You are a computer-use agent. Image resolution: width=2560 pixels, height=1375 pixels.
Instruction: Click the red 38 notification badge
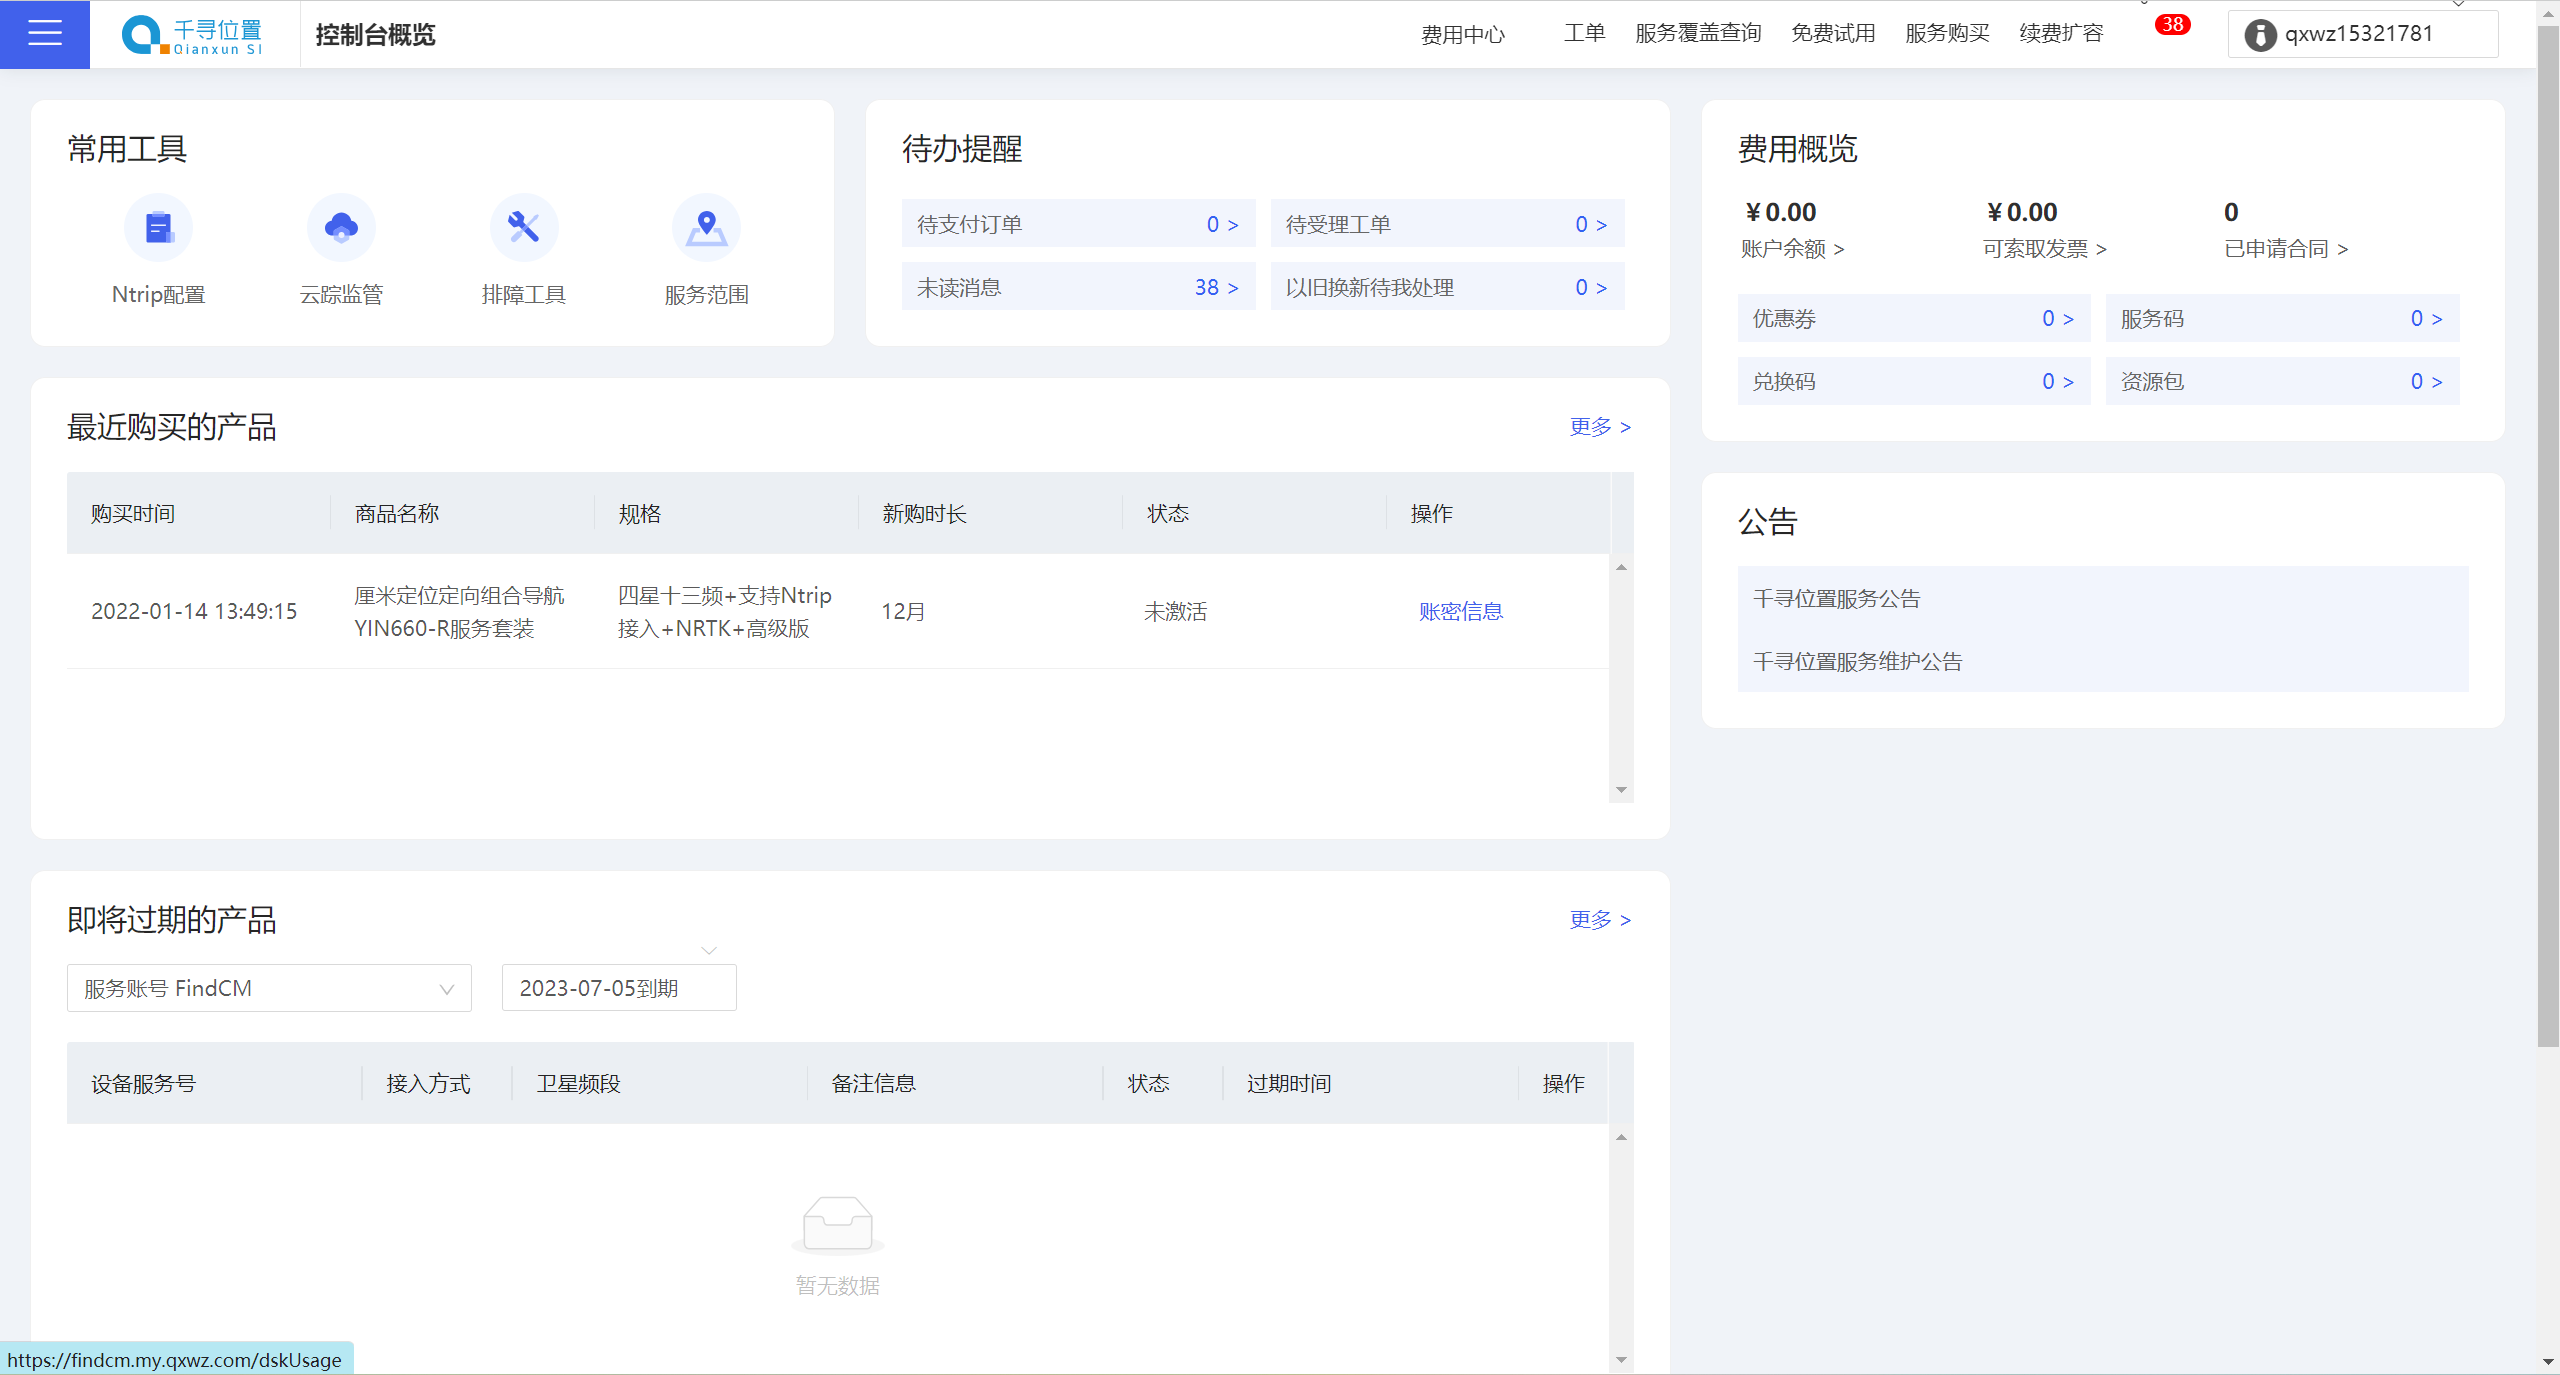point(2172,24)
